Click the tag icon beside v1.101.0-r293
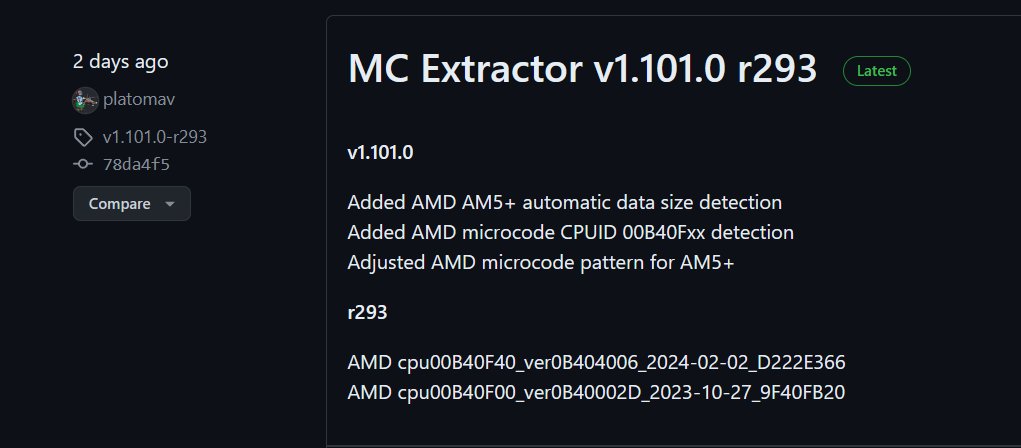 point(83,137)
